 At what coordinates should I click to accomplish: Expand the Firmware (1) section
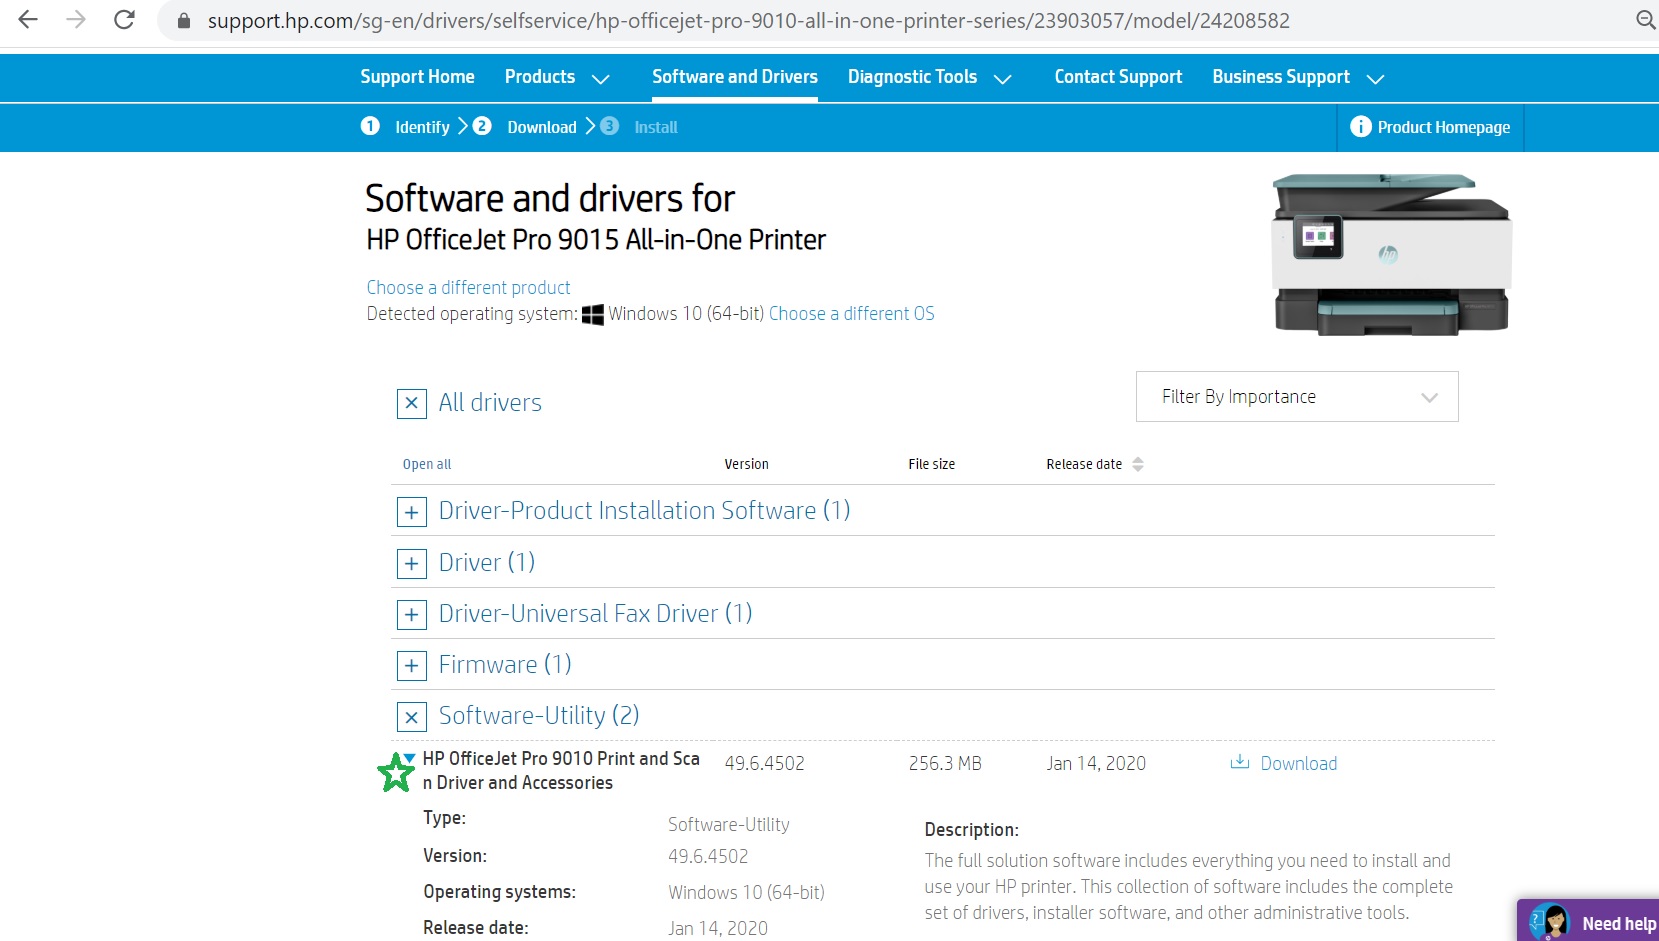tap(412, 666)
